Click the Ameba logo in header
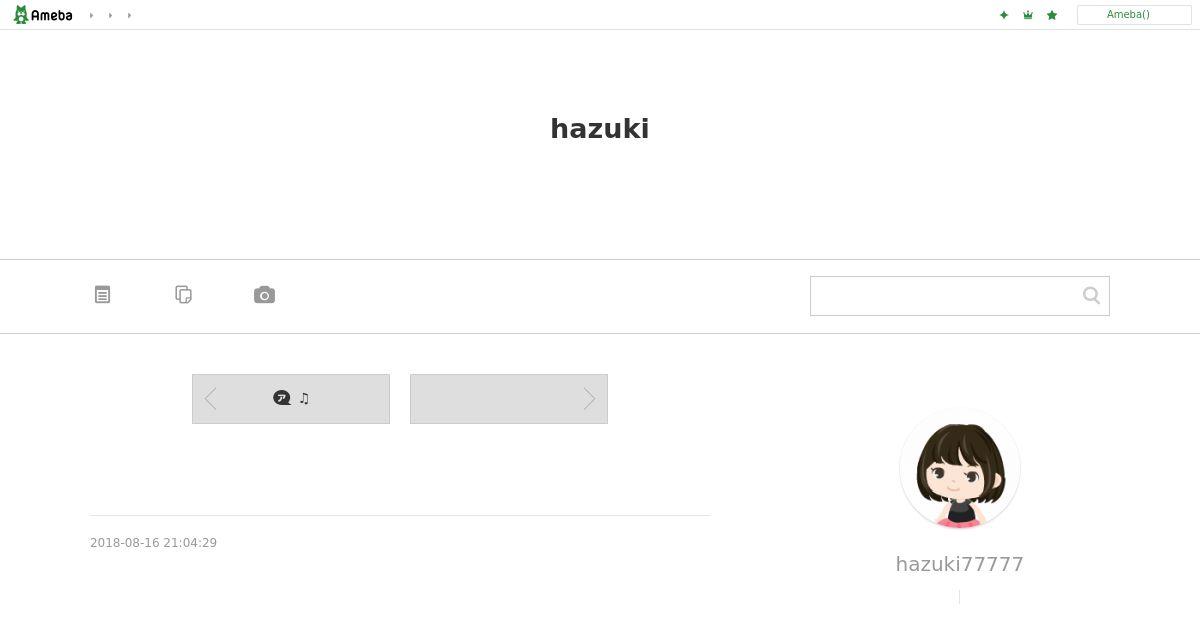The height and width of the screenshot is (630, 1200). click(43, 15)
